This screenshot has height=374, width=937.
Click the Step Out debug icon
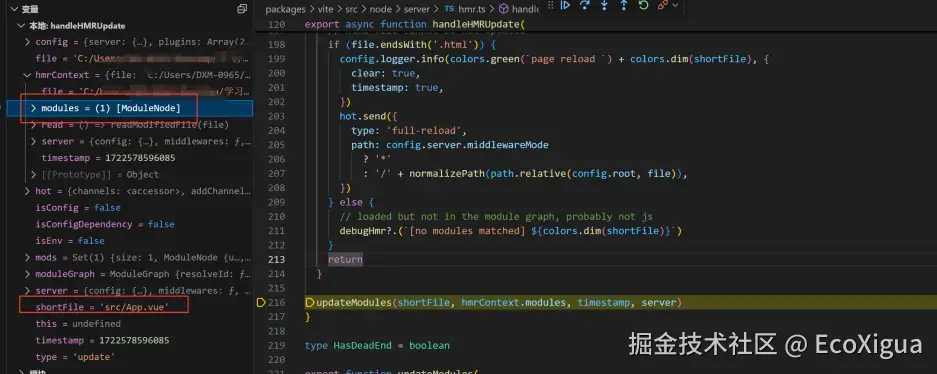coord(624,5)
